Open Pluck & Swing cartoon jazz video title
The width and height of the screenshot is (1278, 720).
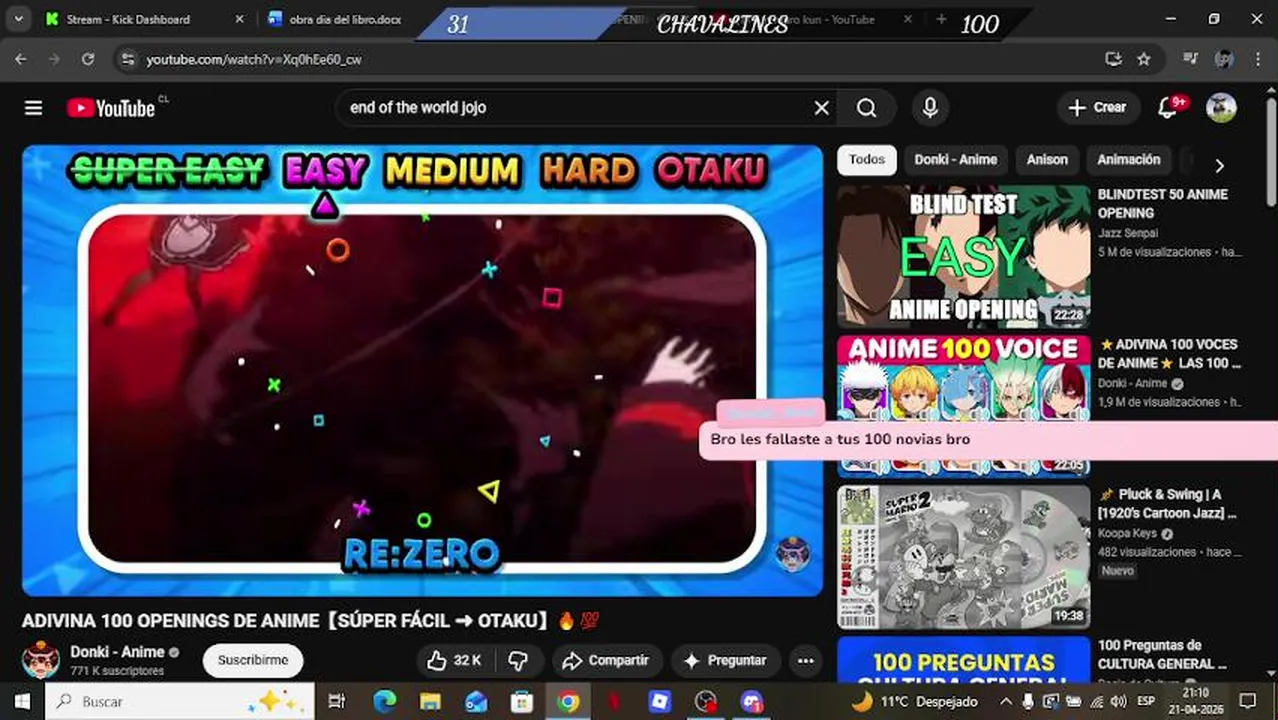pos(1167,503)
